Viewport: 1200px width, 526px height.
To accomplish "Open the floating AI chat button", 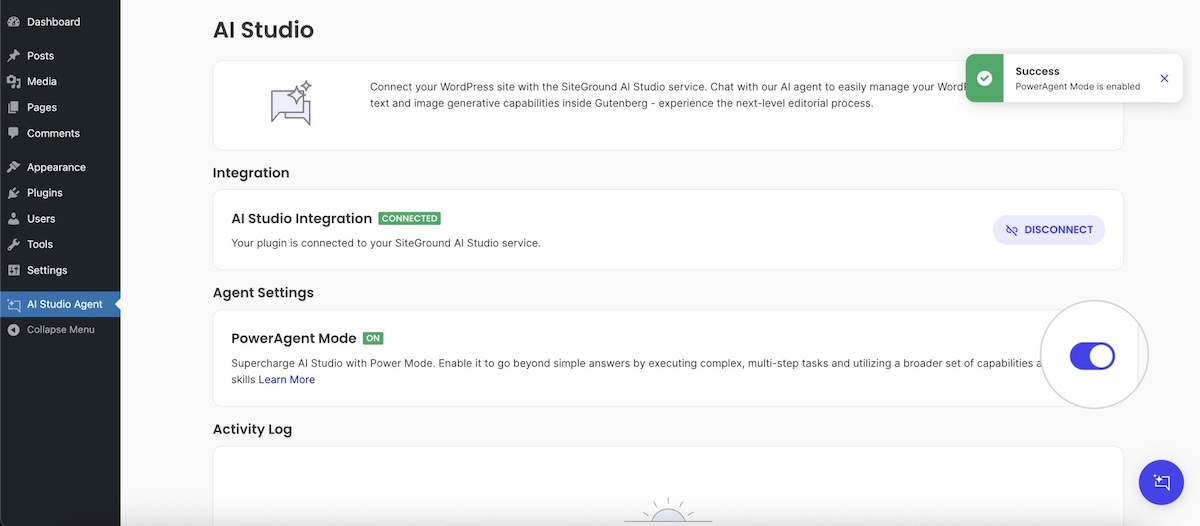I will 1161,482.
